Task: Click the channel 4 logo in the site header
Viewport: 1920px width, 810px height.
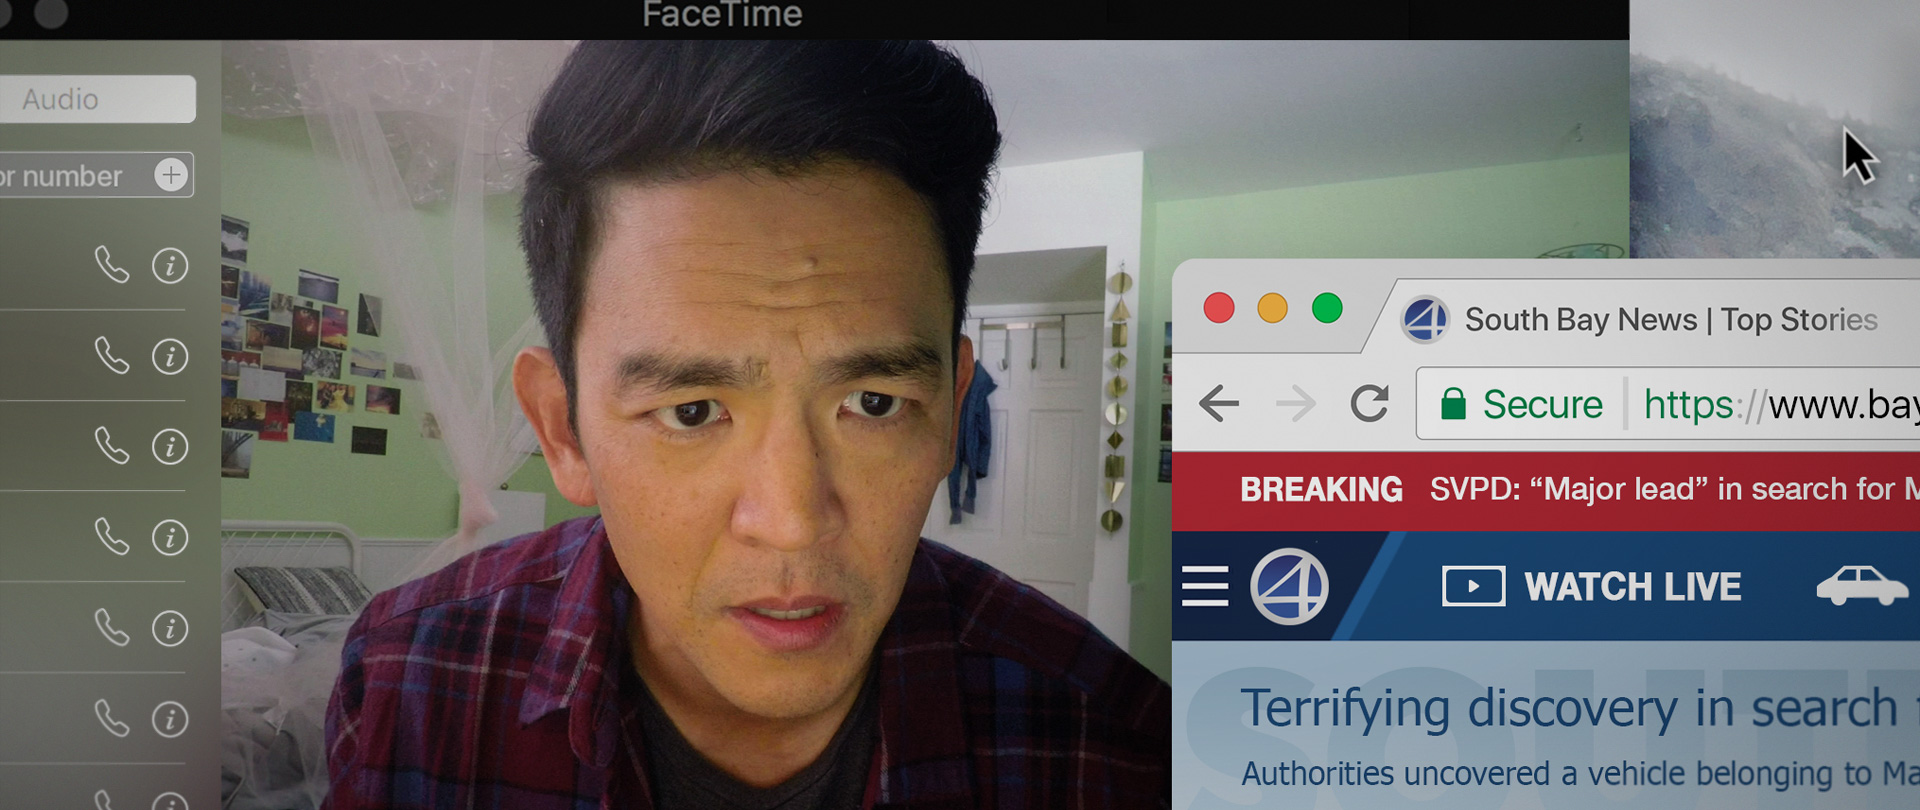Action: 1289,587
